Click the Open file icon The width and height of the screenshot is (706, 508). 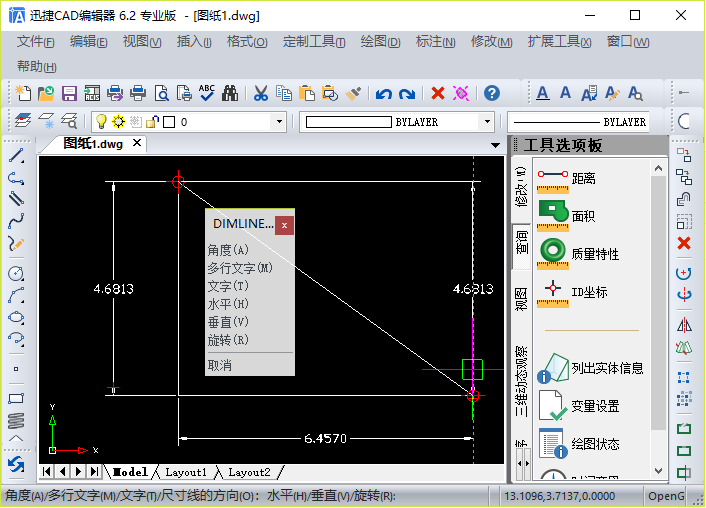[x=46, y=93]
